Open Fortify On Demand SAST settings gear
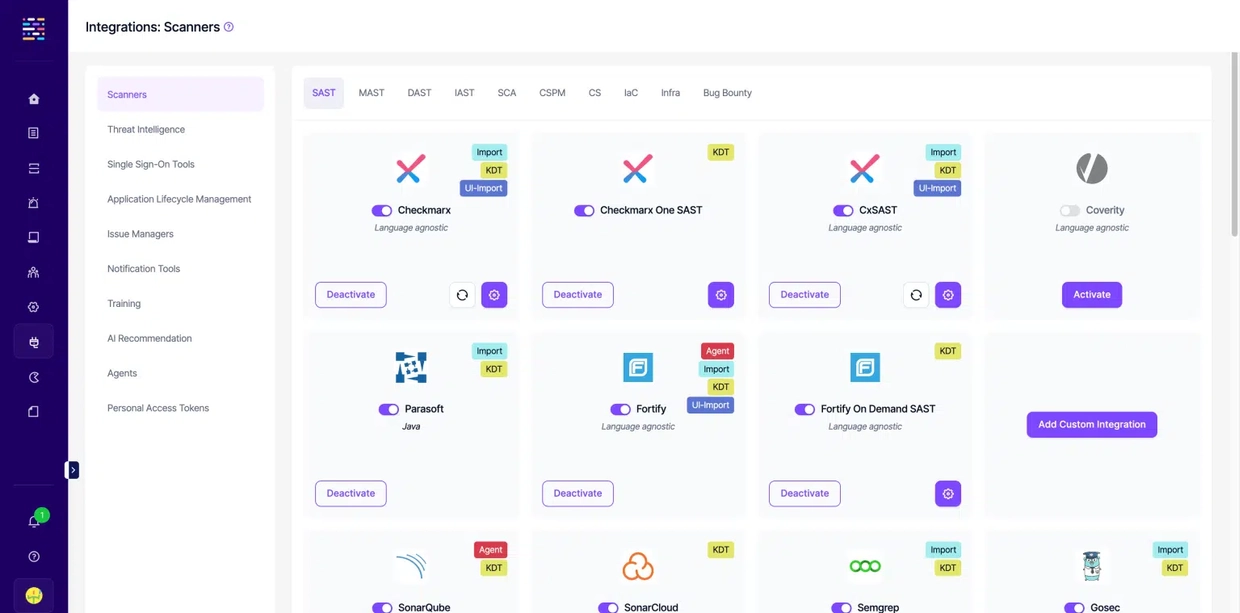 click(x=948, y=494)
